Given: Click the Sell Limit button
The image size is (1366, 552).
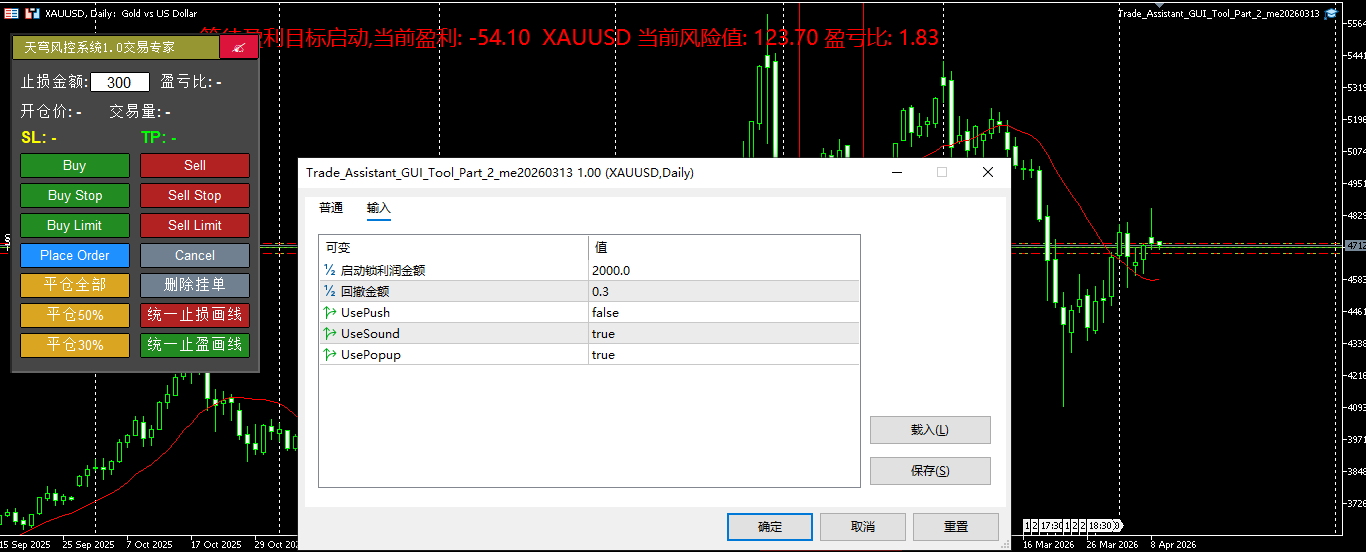Looking at the screenshot, I should pos(195,226).
